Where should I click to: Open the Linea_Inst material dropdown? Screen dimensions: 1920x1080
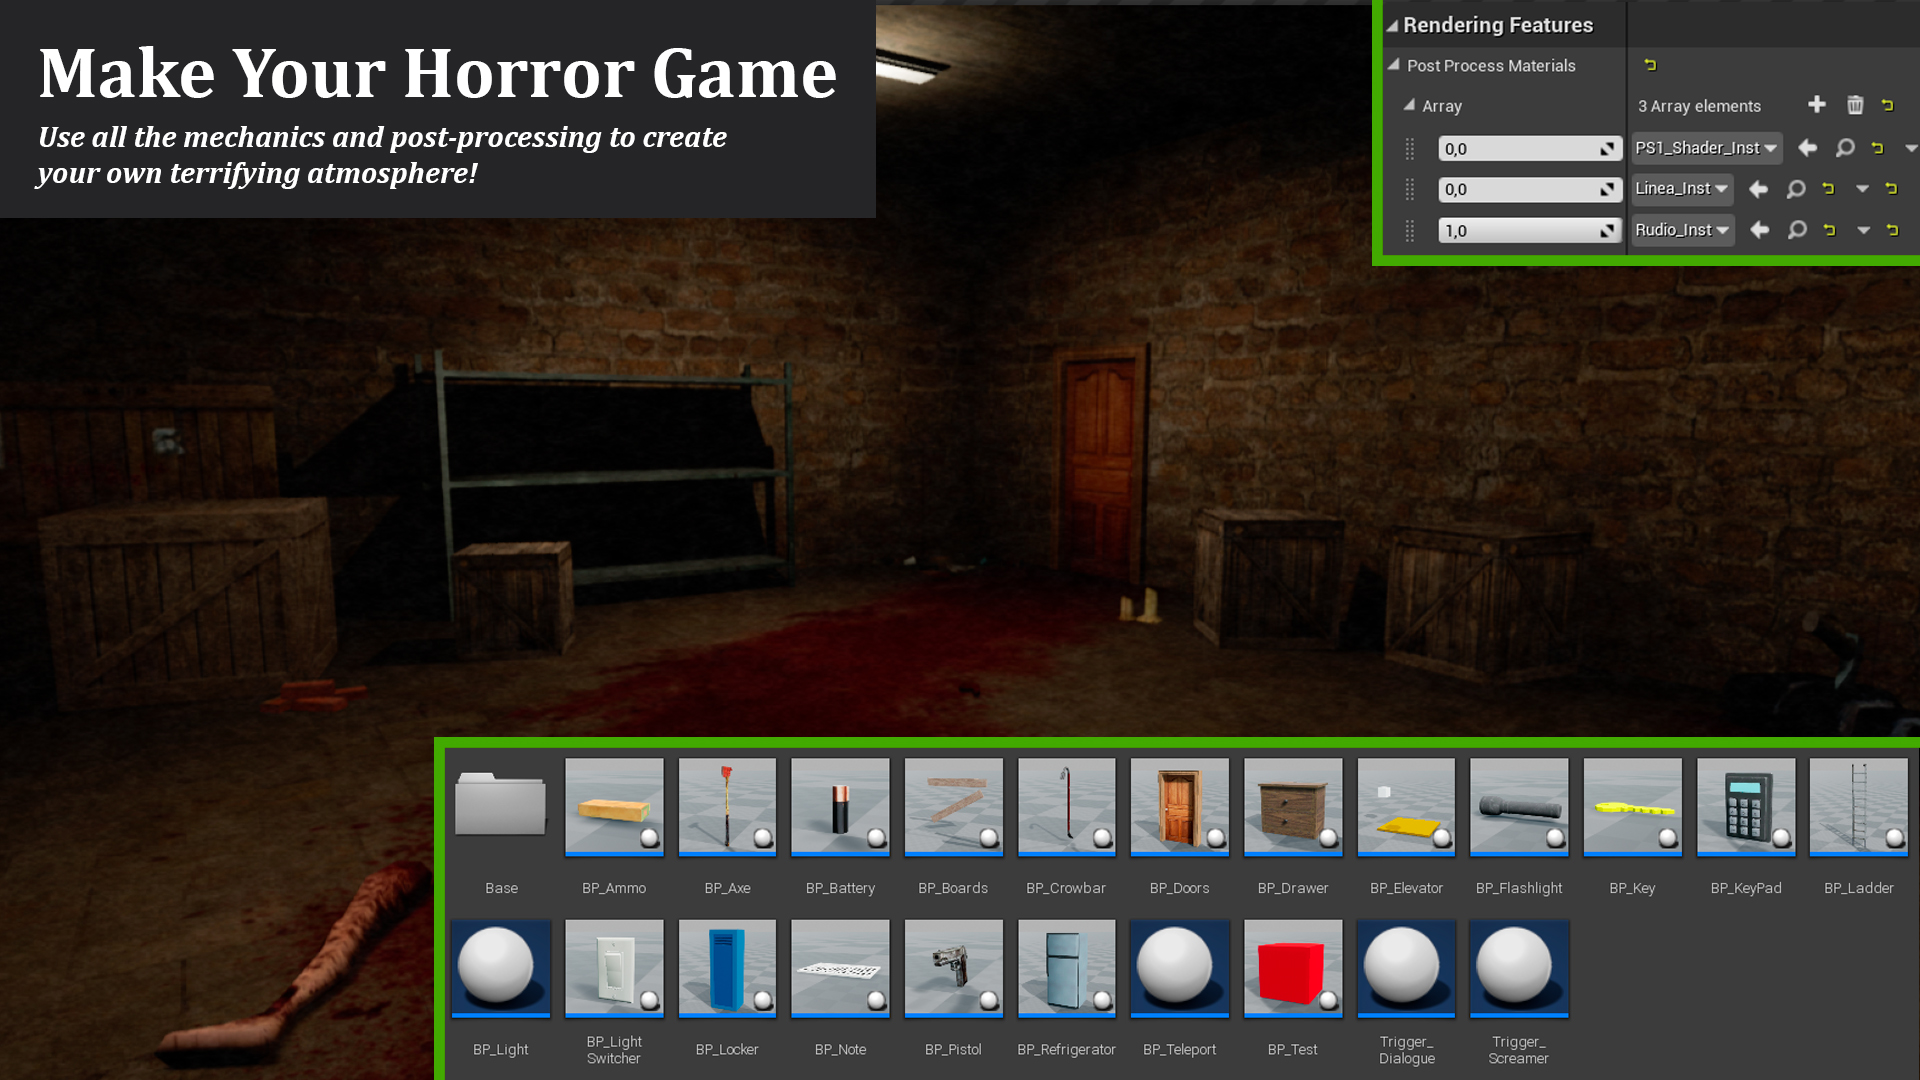[x=1682, y=189]
